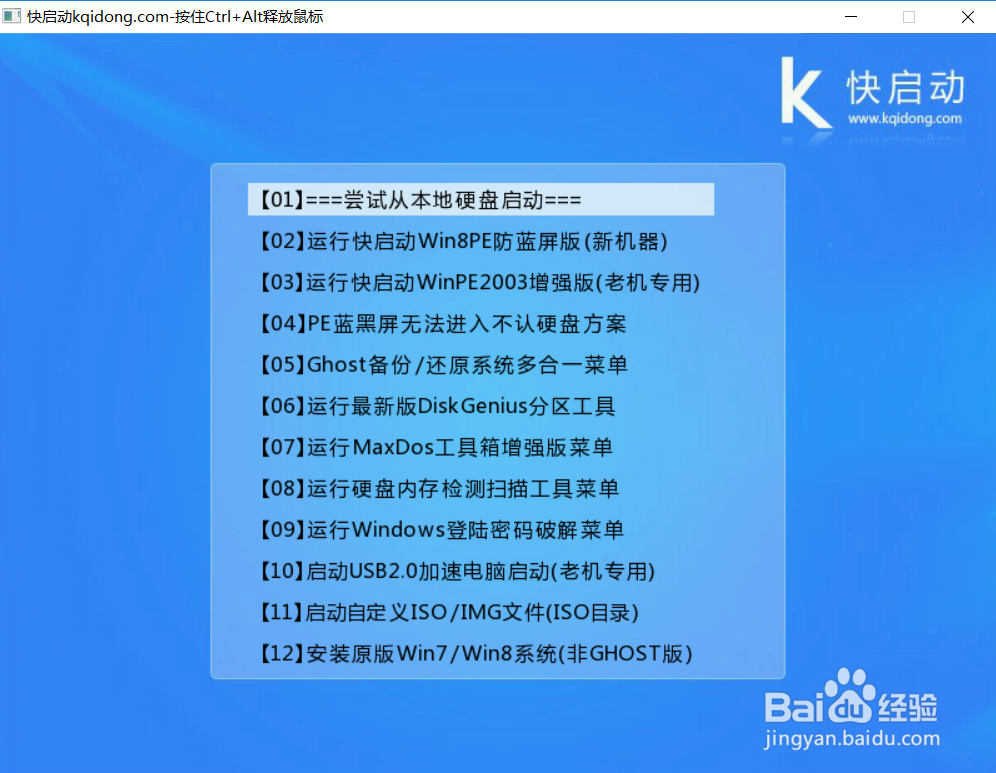Screen dimensions: 996x773
Task: Open 【05】Ghost备份/还原系统多合一菜单
Action: [x=441, y=364]
